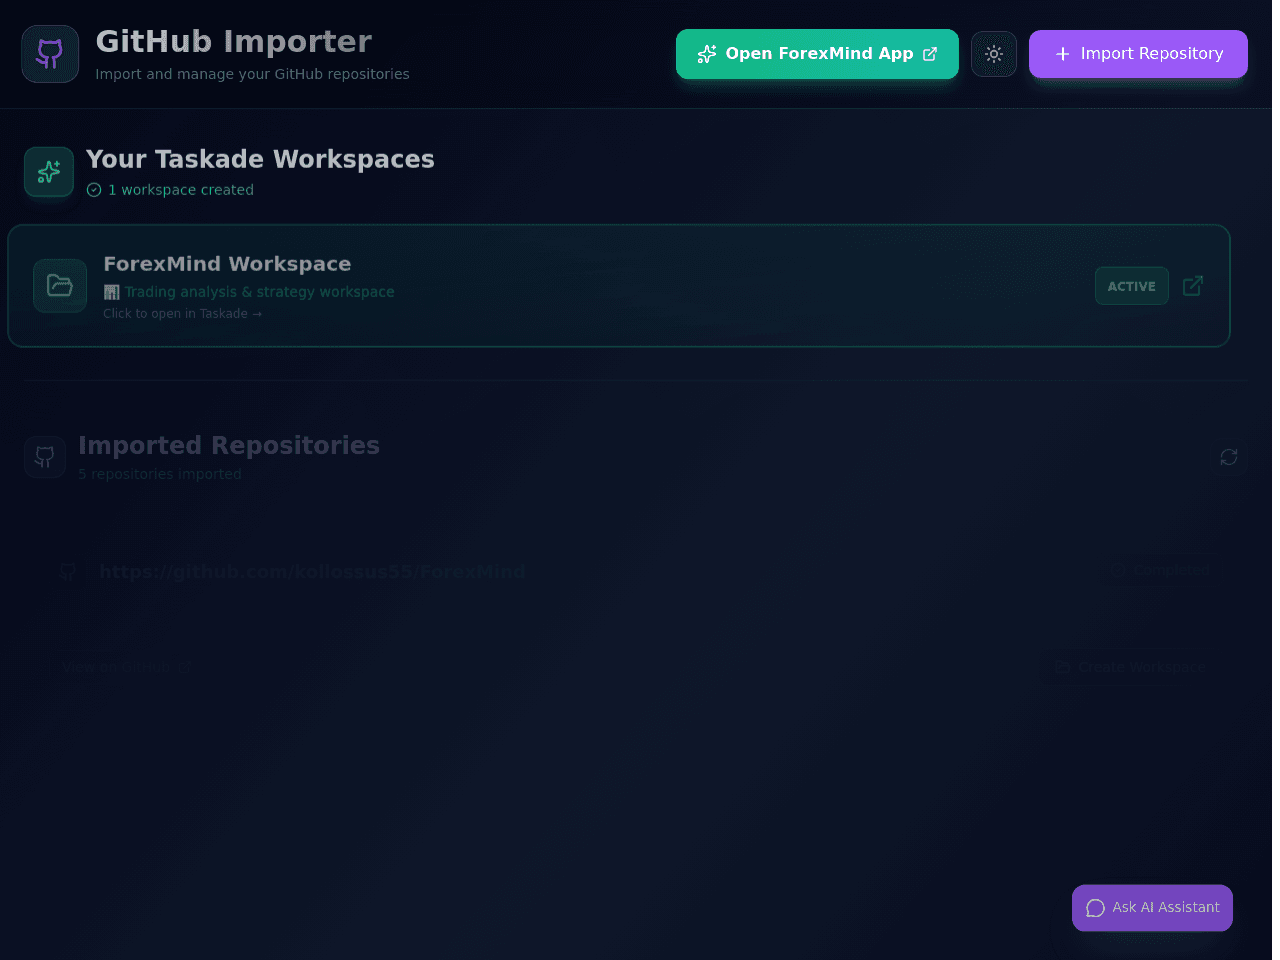
Task: Follow the View on GitHub link
Action: tap(126, 667)
